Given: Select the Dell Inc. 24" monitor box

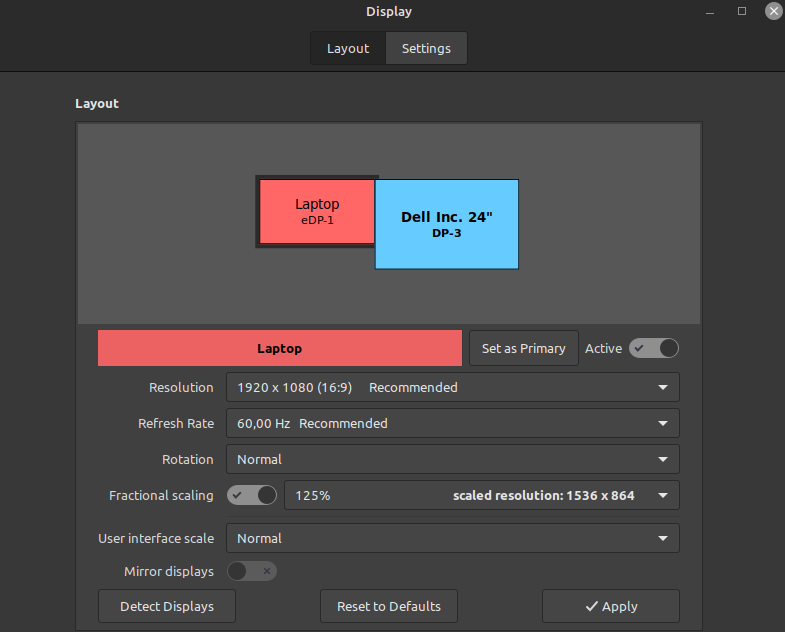Looking at the screenshot, I should (446, 224).
